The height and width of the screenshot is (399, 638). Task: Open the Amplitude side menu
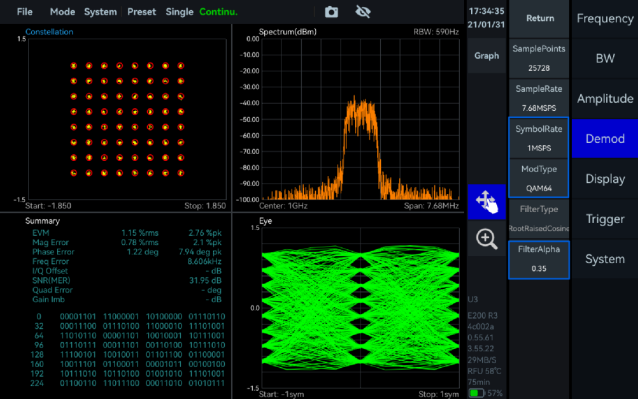pos(605,98)
